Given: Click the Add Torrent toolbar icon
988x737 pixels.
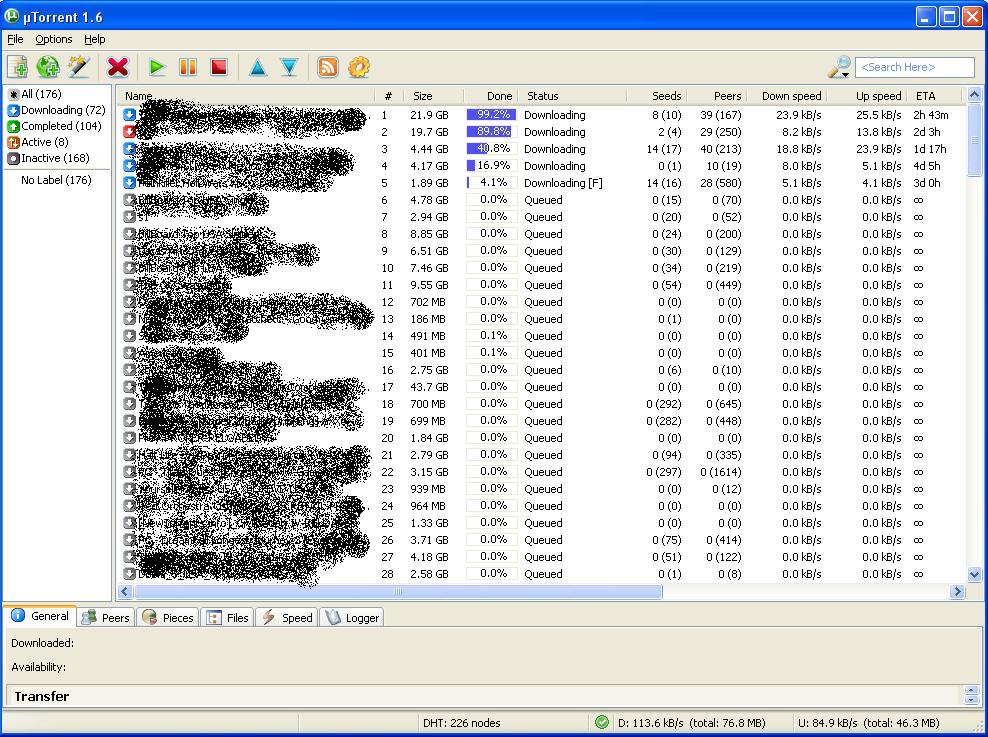Looking at the screenshot, I should (18, 67).
